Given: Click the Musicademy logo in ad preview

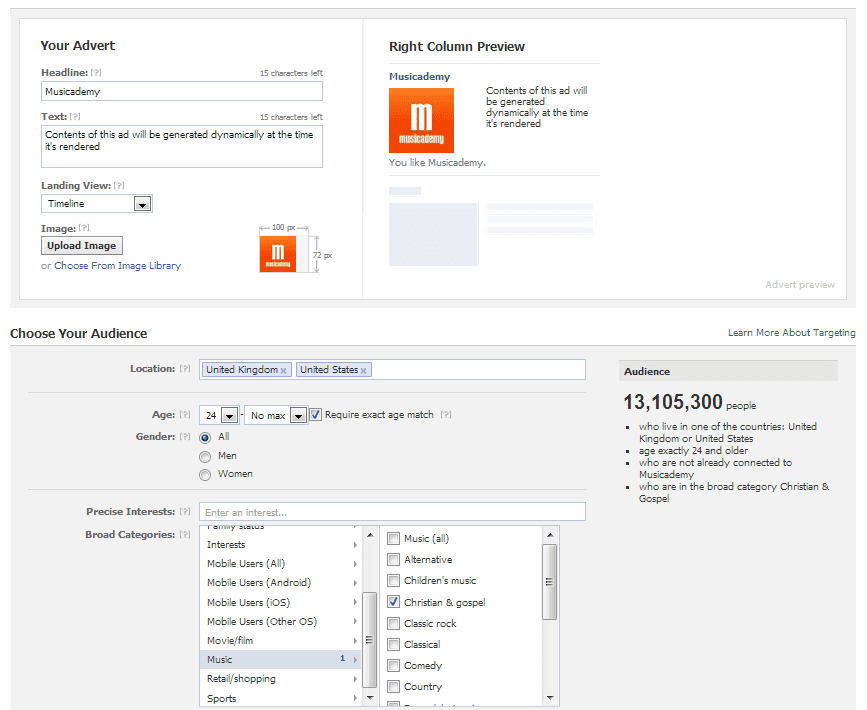Looking at the screenshot, I should point(421,120).
